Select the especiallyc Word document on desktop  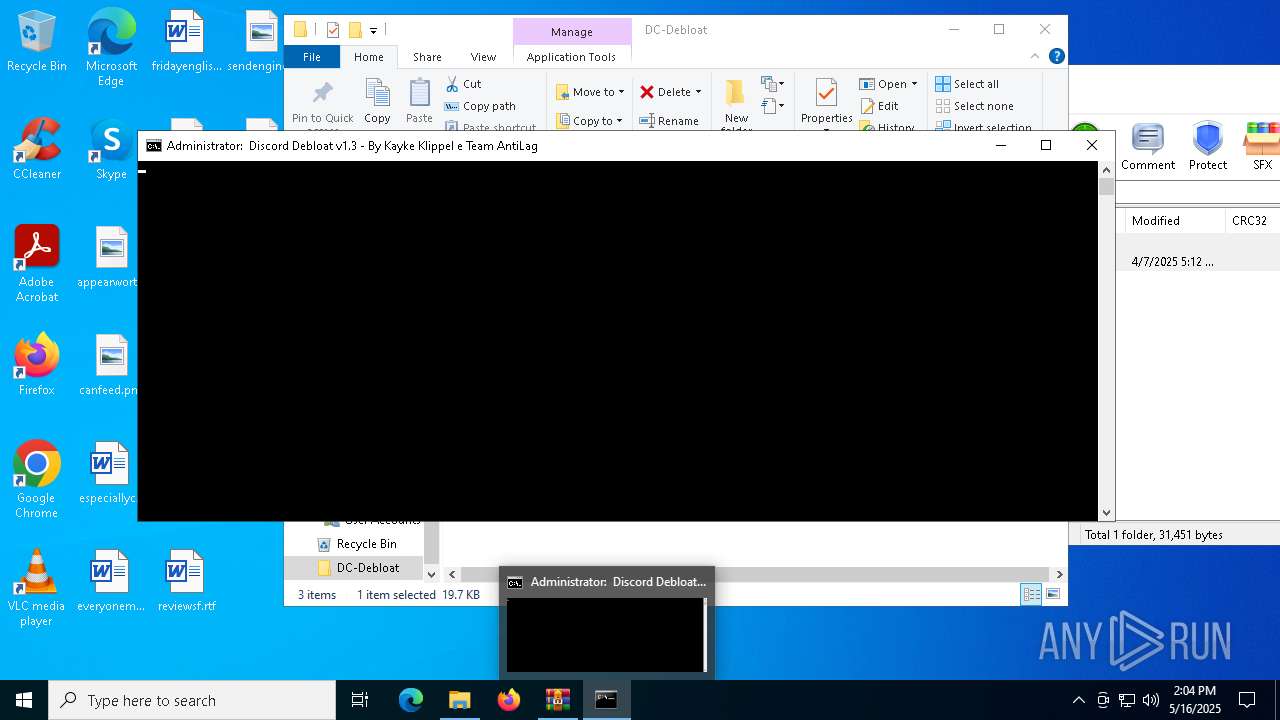(x=108, y=474)
